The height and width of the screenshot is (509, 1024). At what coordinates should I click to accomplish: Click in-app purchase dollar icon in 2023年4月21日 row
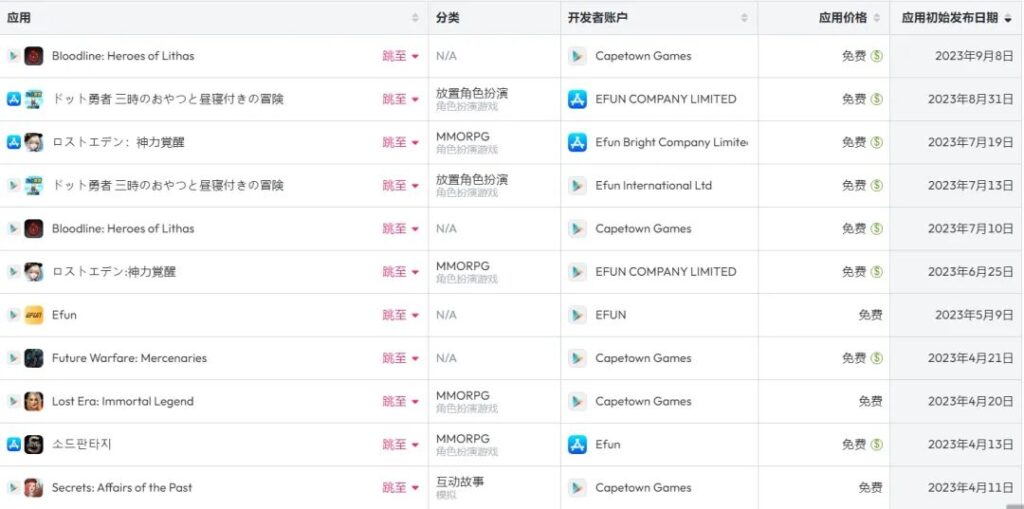pos(876,358)
